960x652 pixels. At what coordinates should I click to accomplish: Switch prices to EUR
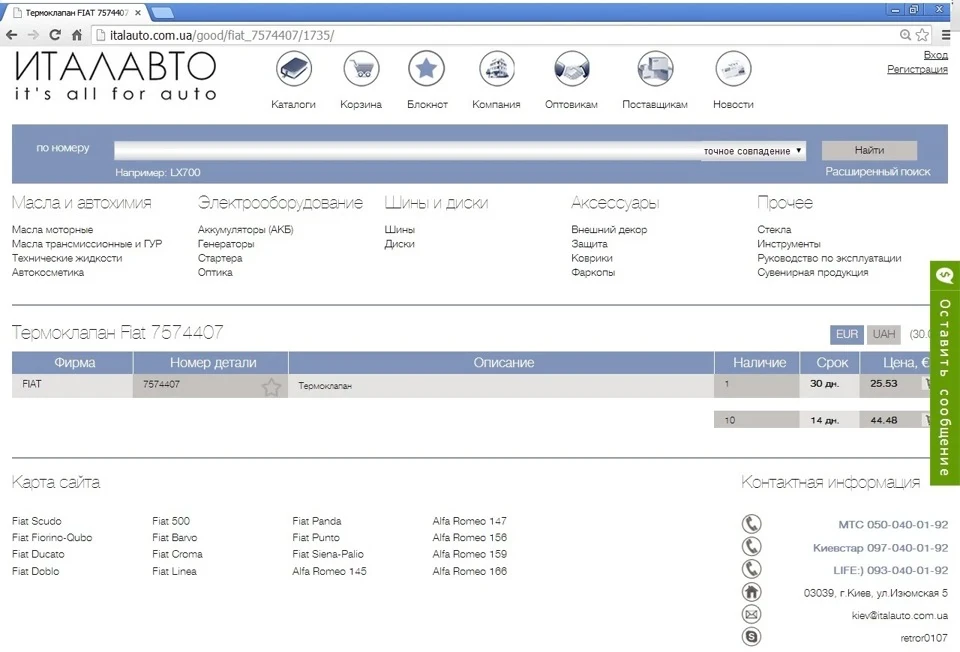click(x=847, y=334)
